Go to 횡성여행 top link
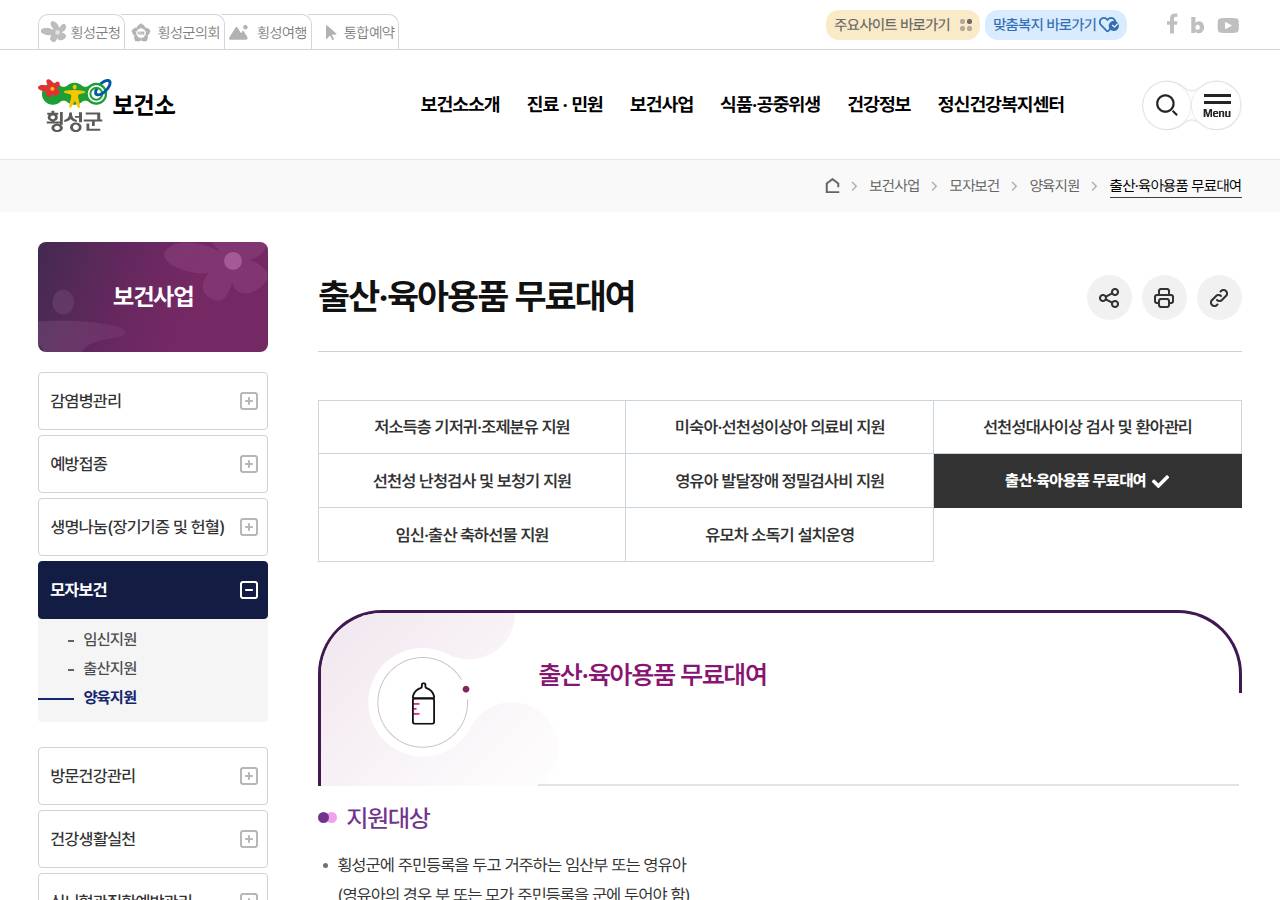 pos(268,32)
